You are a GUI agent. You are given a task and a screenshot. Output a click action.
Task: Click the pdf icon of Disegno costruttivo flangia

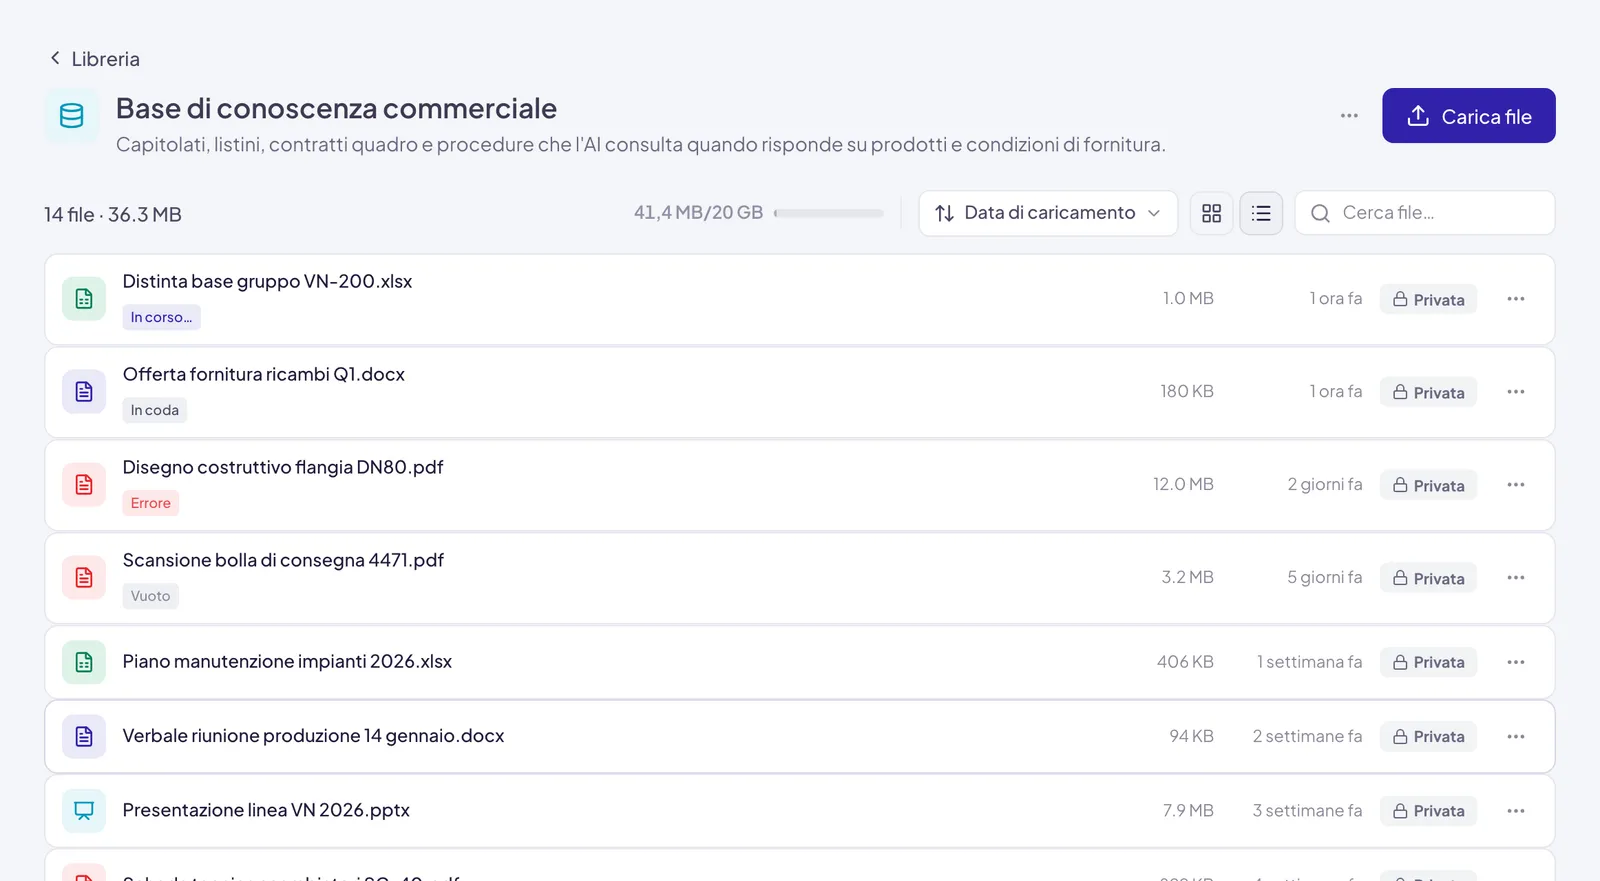84,485
